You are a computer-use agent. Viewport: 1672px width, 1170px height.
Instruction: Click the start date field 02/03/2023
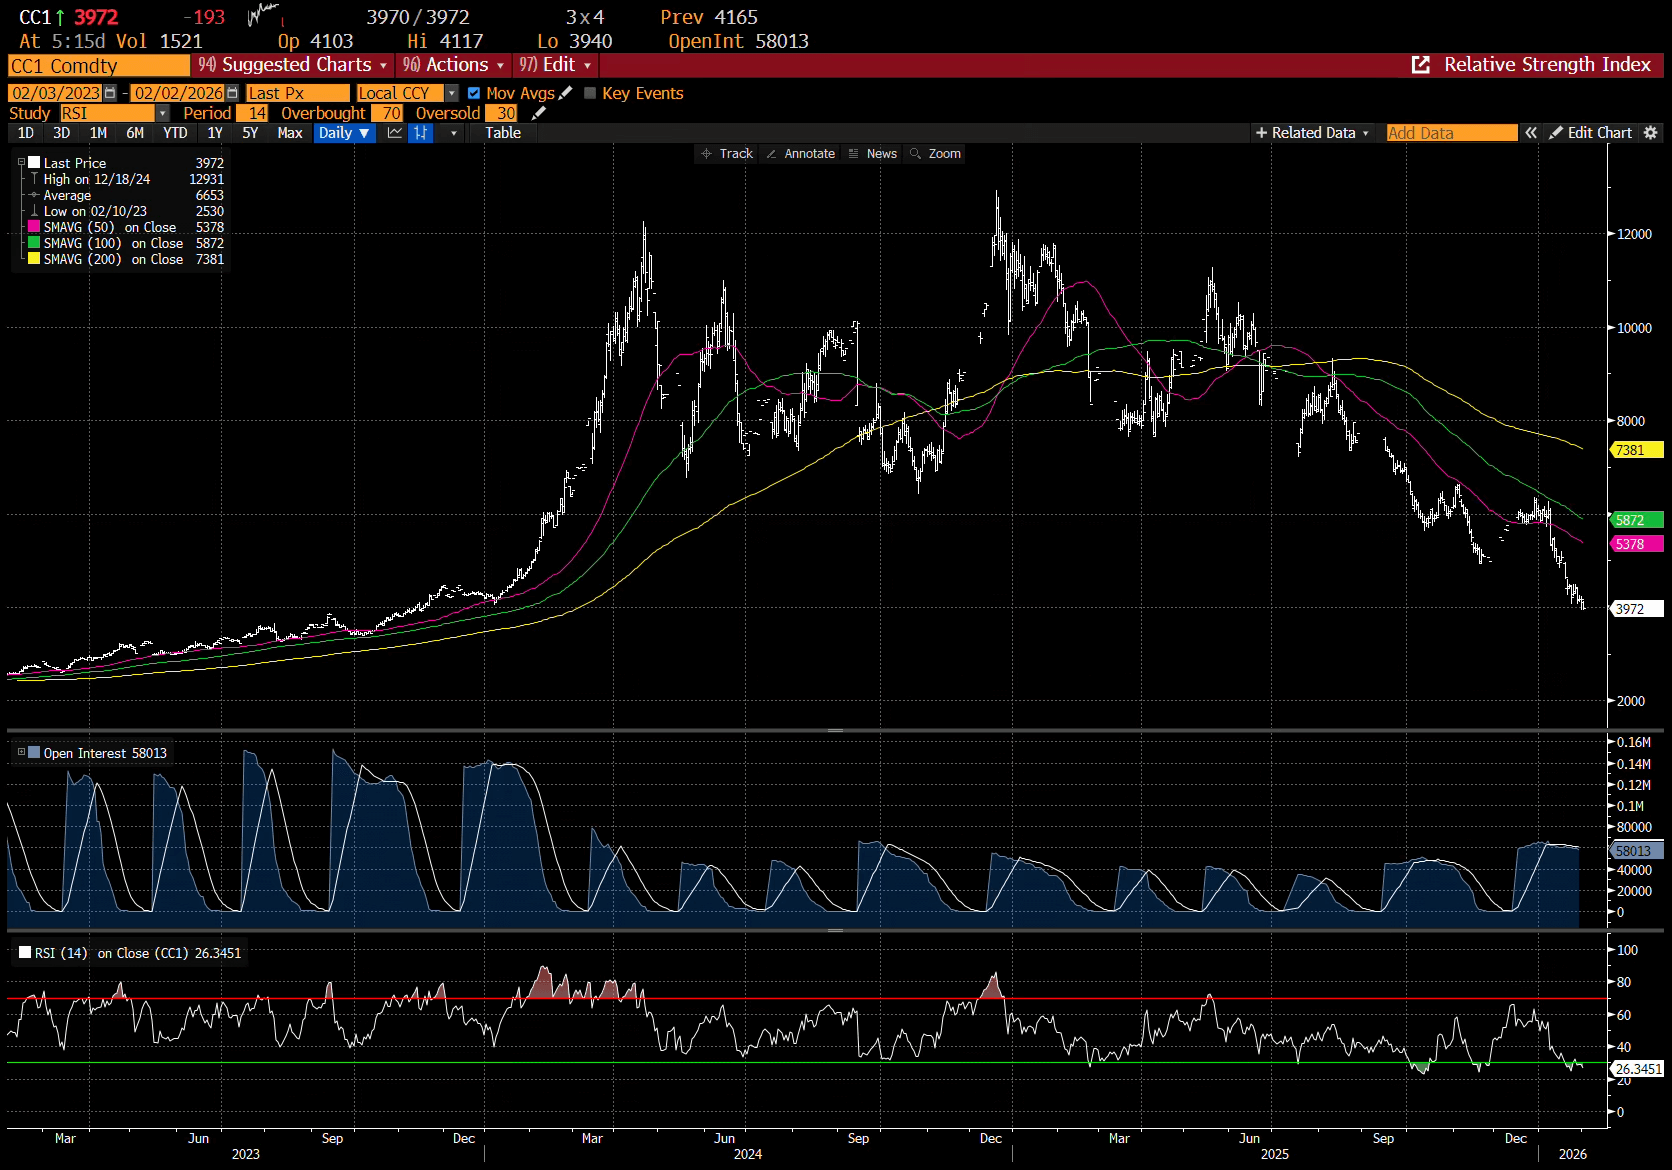tap(56, 93)
